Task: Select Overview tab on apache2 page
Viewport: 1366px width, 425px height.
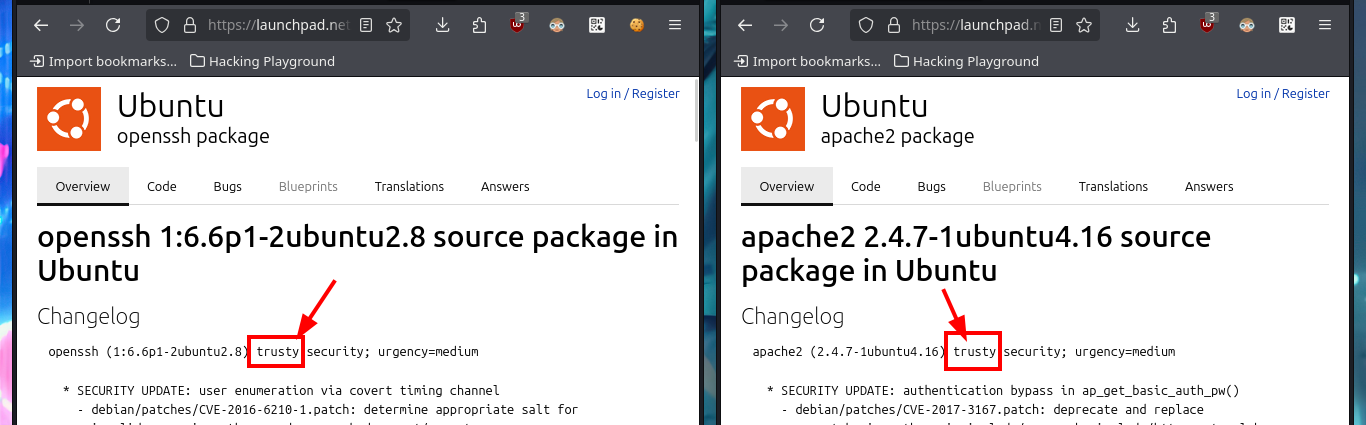Action: pos(787,186)
